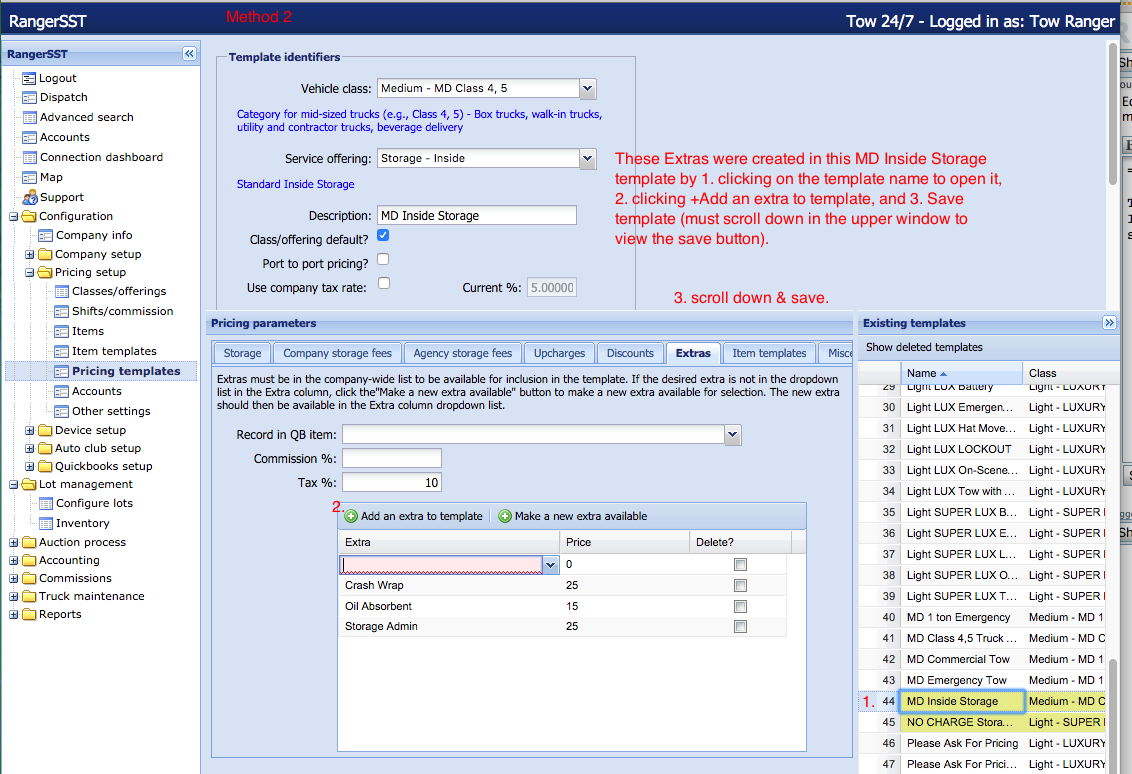Viewport: 1132px width, 774px height.
Task: Toggle Class/offering default checkbox
Action: (x=383, y=236)
